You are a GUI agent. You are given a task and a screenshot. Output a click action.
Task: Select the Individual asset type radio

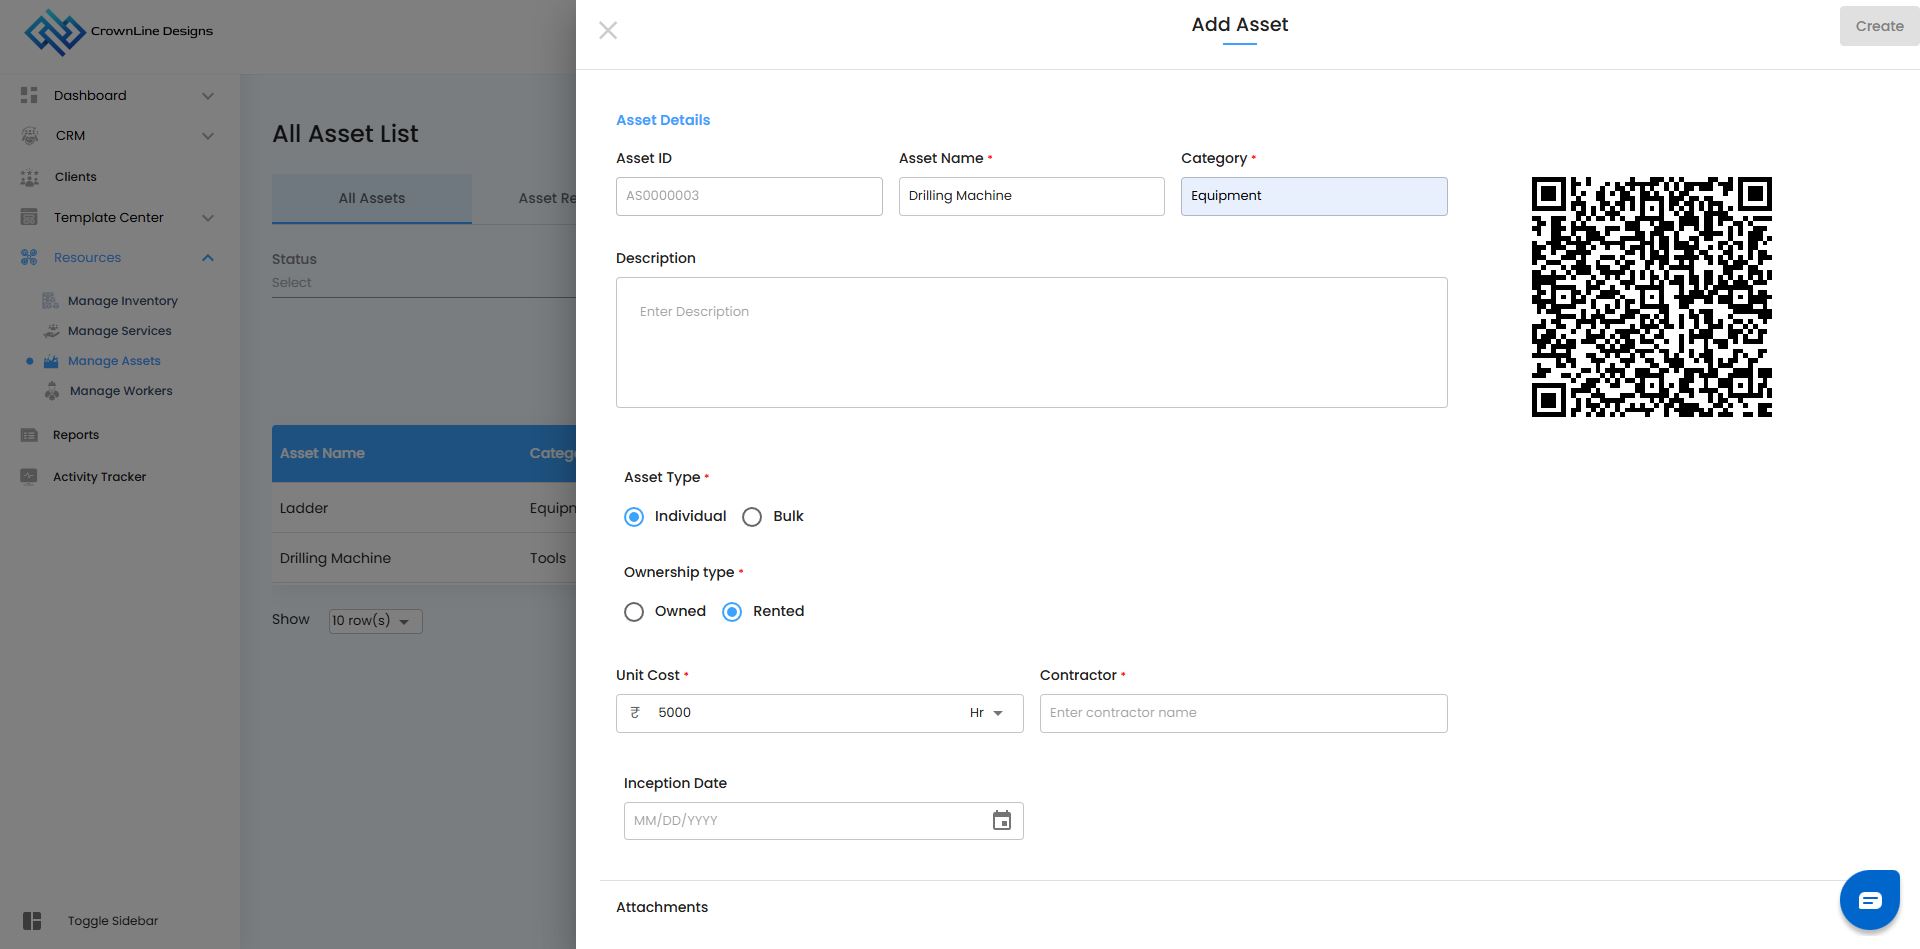[x=634, y=517]
